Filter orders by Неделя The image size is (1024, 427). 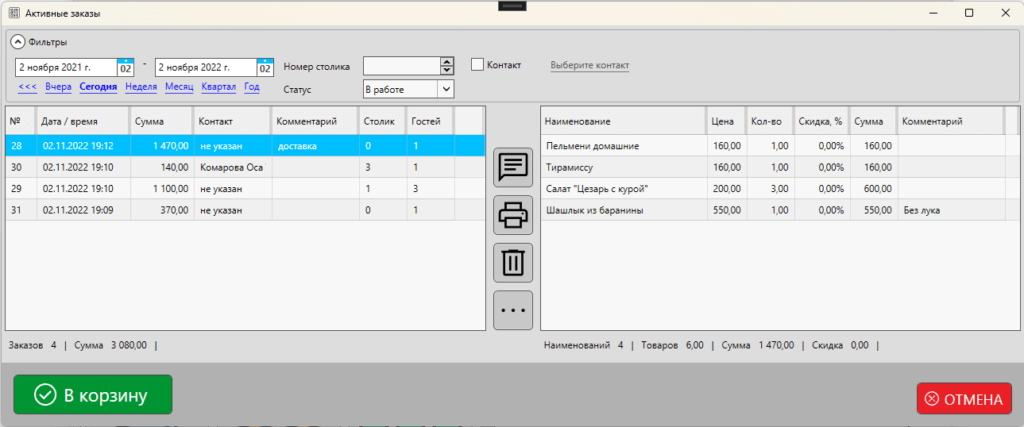click(141, 87)
